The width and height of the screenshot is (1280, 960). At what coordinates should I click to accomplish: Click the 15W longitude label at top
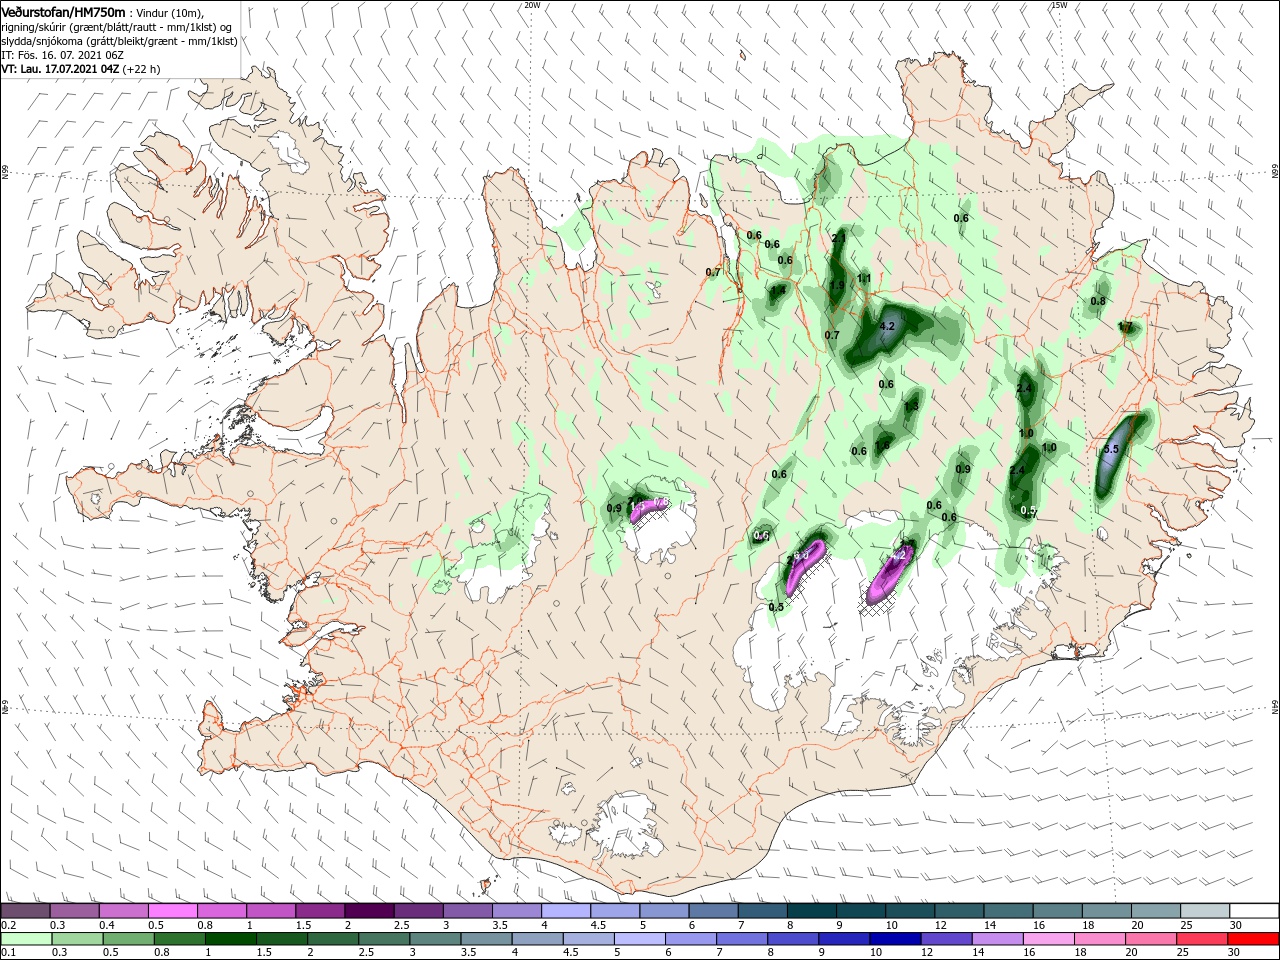(1059, 5)
